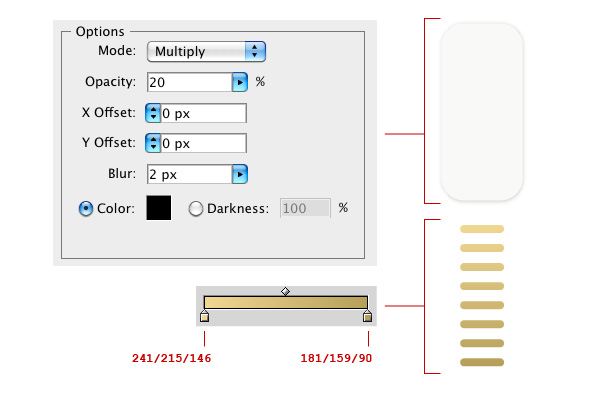Screen dimensions: 600x400
Task: Click the bottom darkest gold bar
Action: [x=482, y=362]
